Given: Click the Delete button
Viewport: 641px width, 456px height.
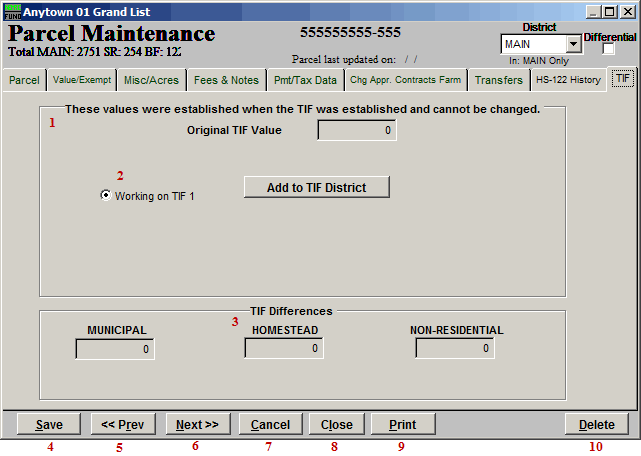Looking at the screenshot, I should pos(596,425).
